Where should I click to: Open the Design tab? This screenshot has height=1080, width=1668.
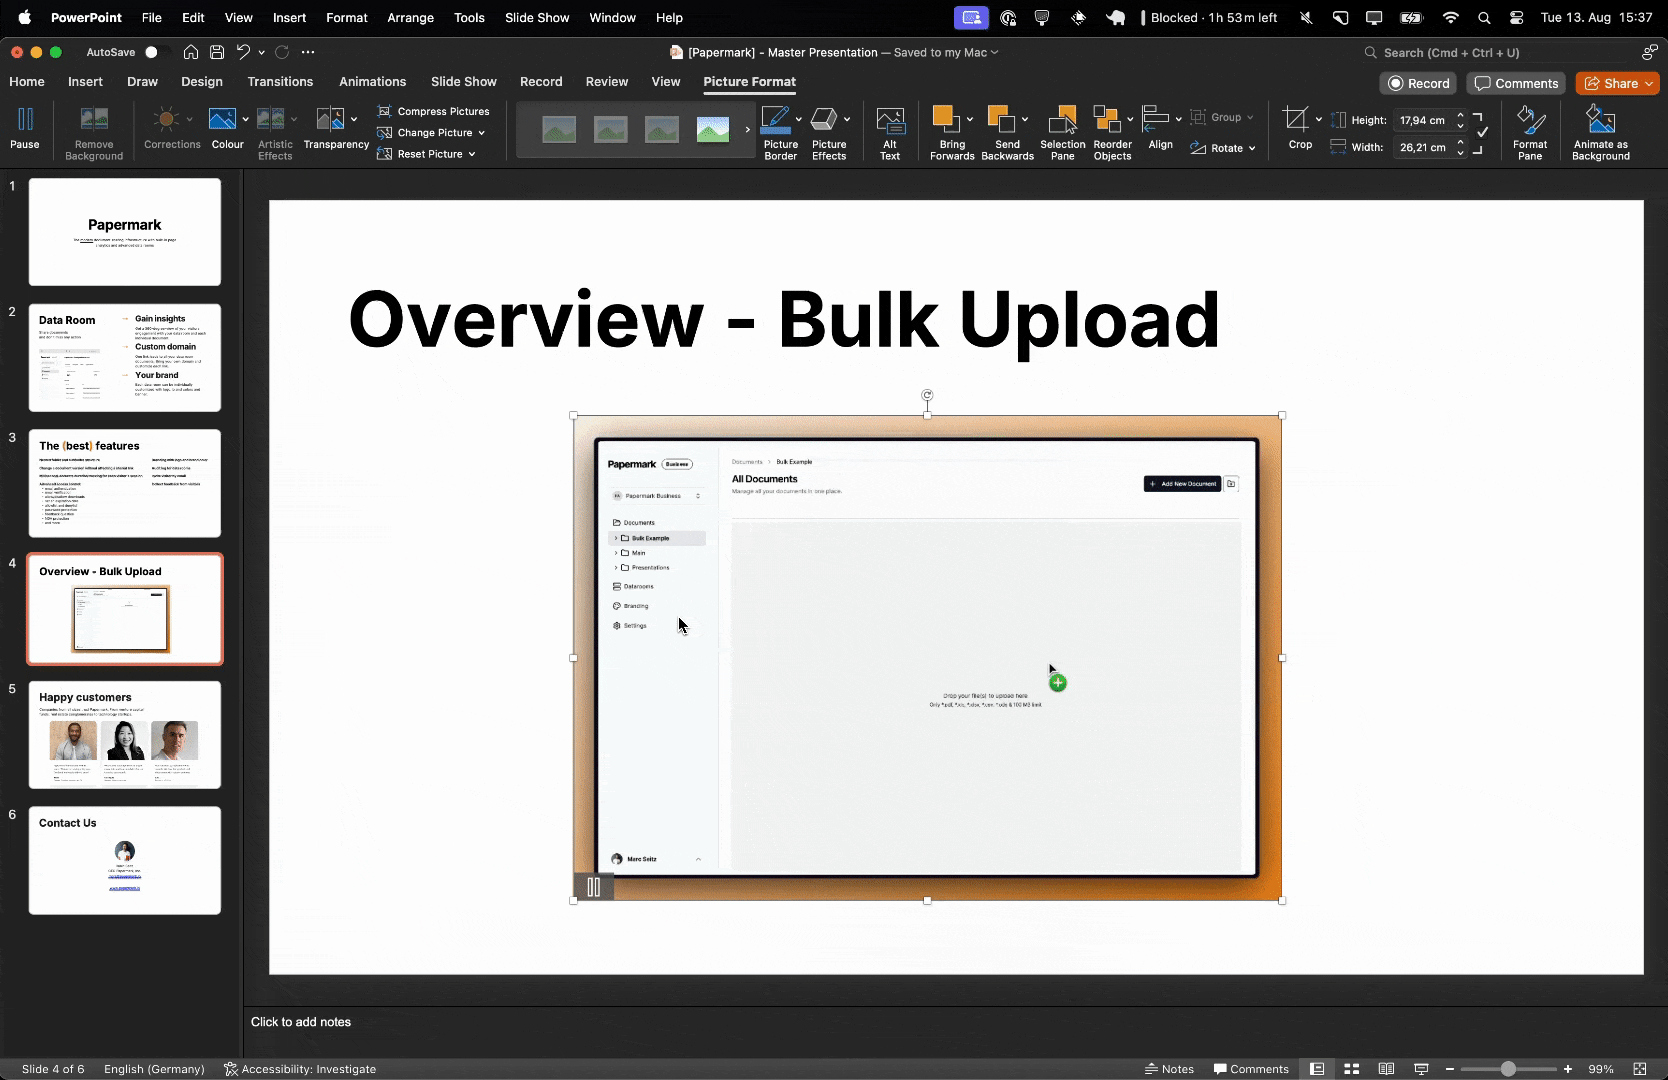[x=202, y=82]
